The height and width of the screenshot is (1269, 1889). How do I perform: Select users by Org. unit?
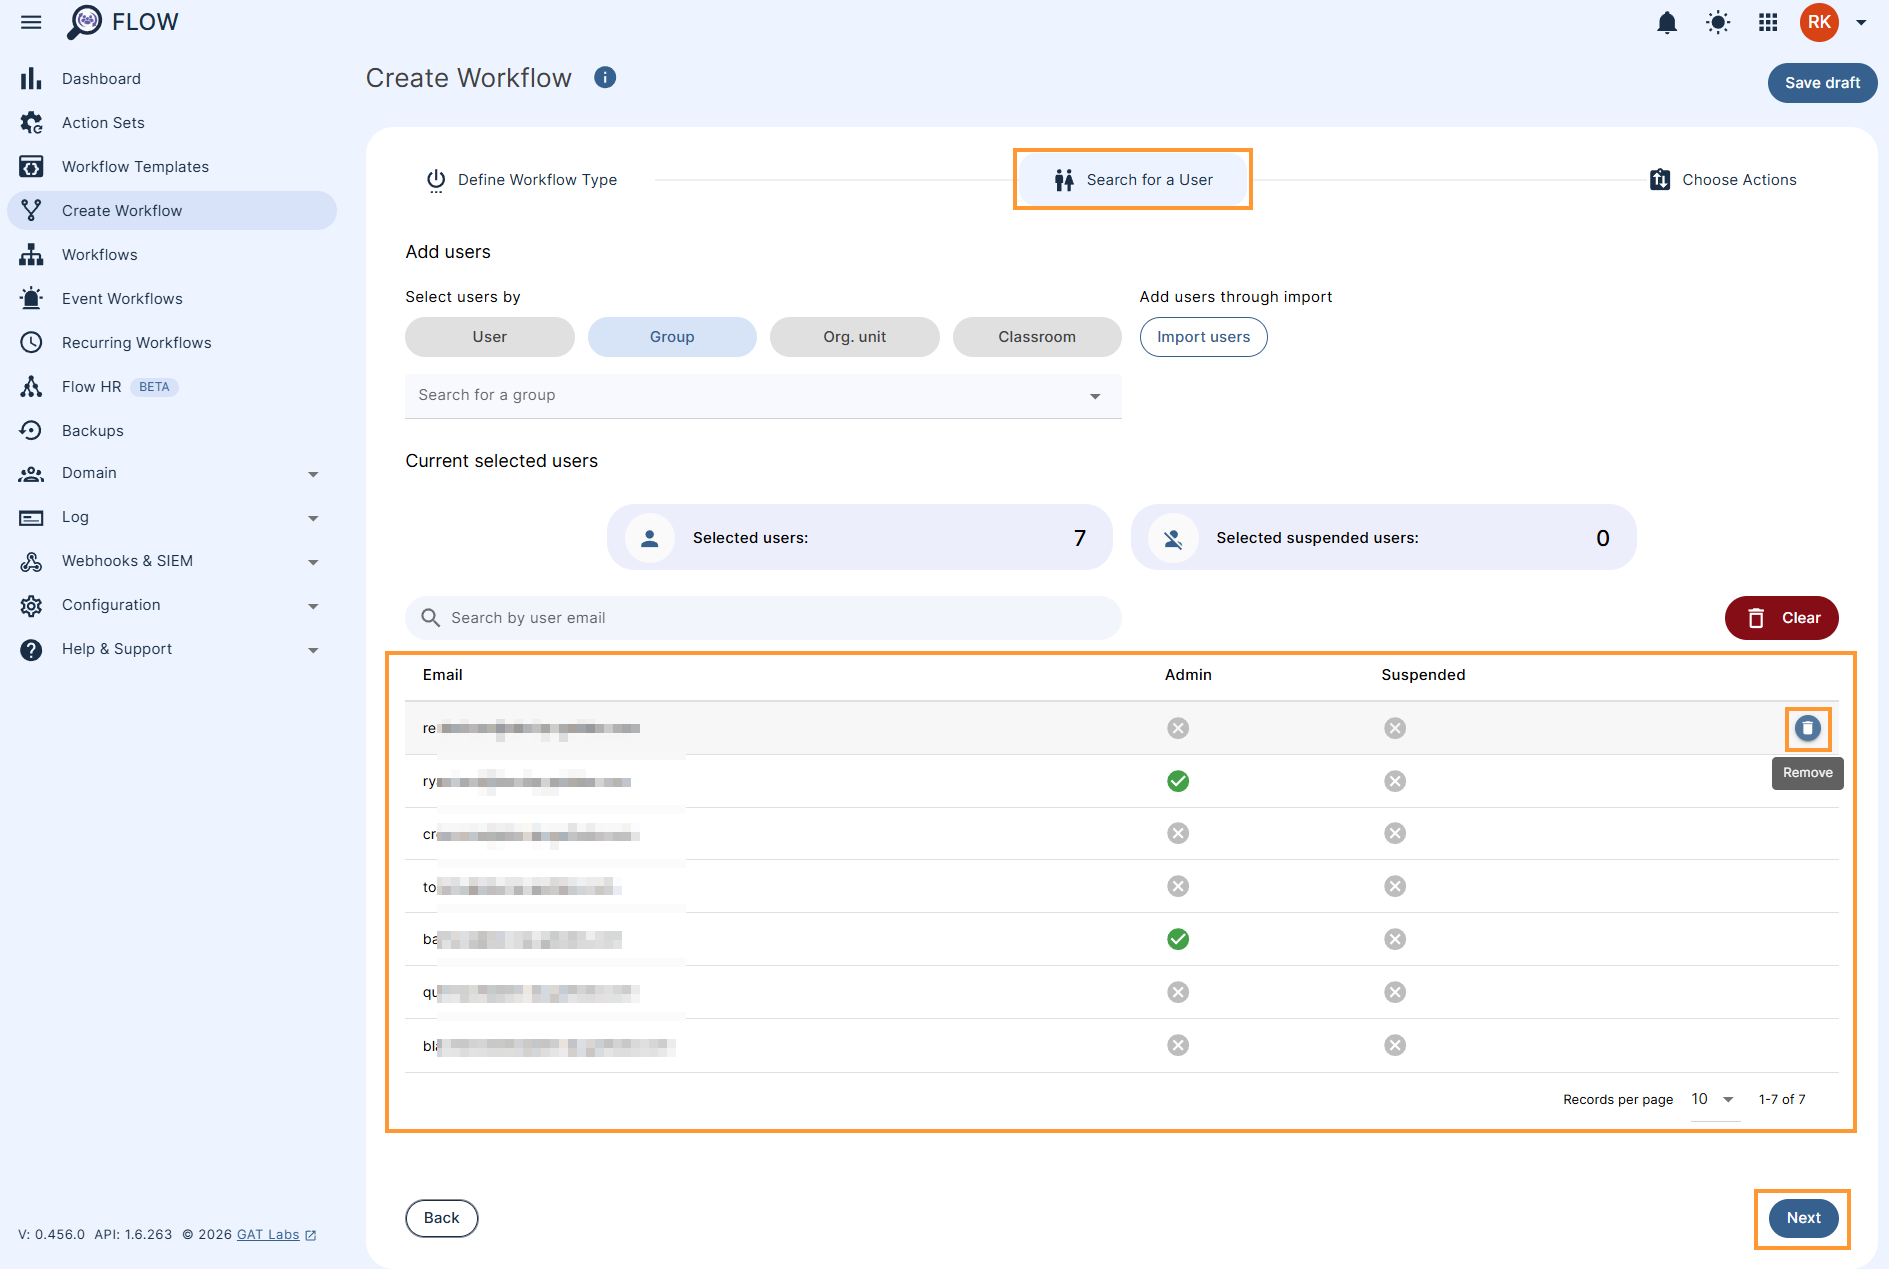[x=855, y=337]
